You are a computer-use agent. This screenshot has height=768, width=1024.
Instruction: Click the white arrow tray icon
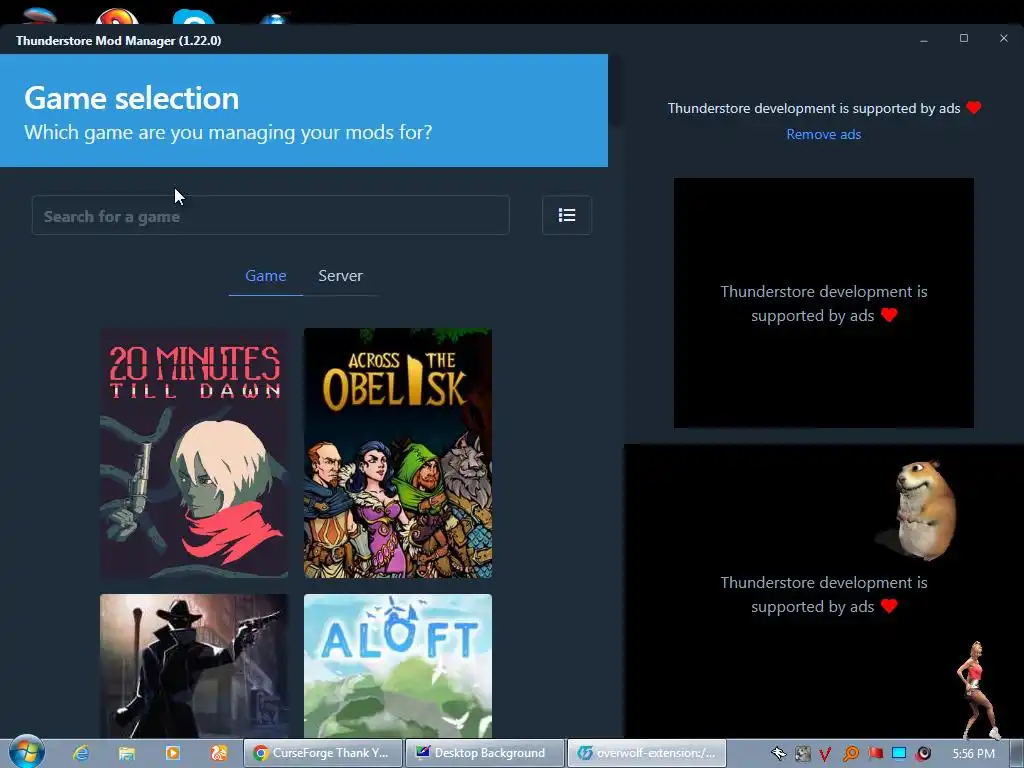[778, 754]
